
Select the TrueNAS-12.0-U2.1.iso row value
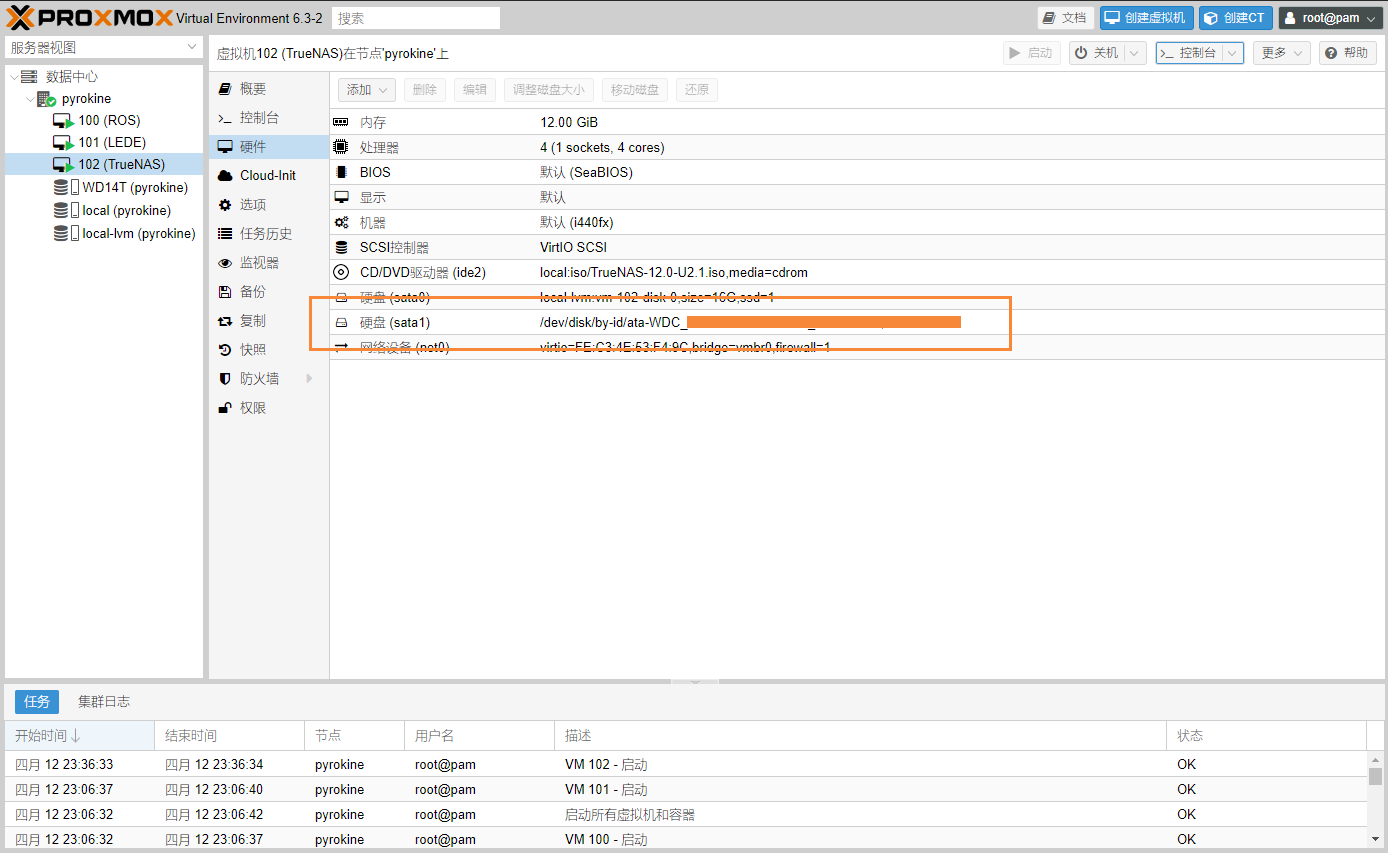[x=674, y=272]
